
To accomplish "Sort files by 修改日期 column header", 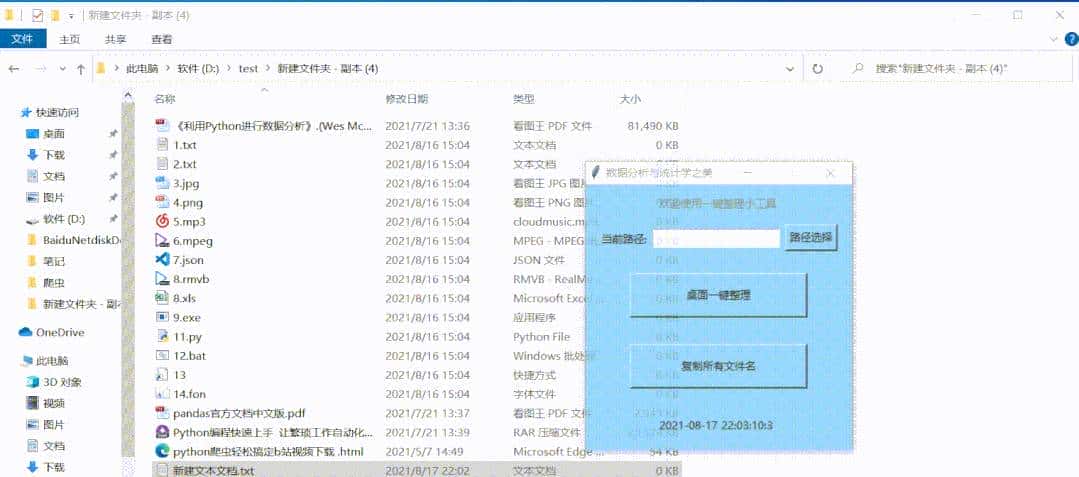I will tap(407, 99).
